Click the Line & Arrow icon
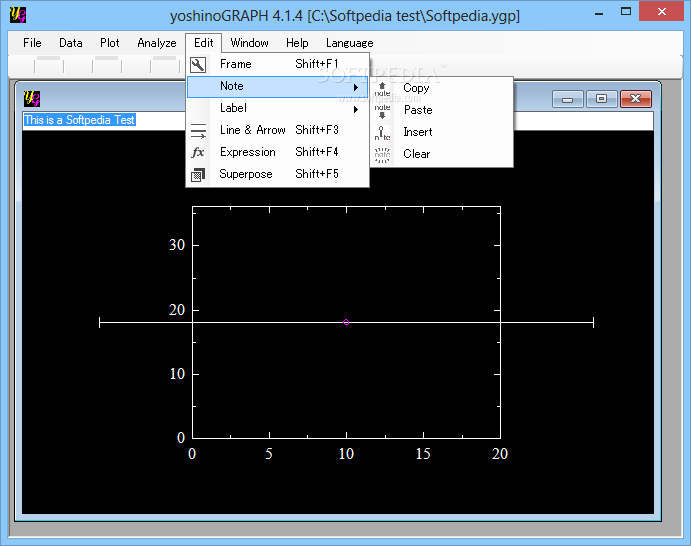Screen dimensions: 691x546 198,131
